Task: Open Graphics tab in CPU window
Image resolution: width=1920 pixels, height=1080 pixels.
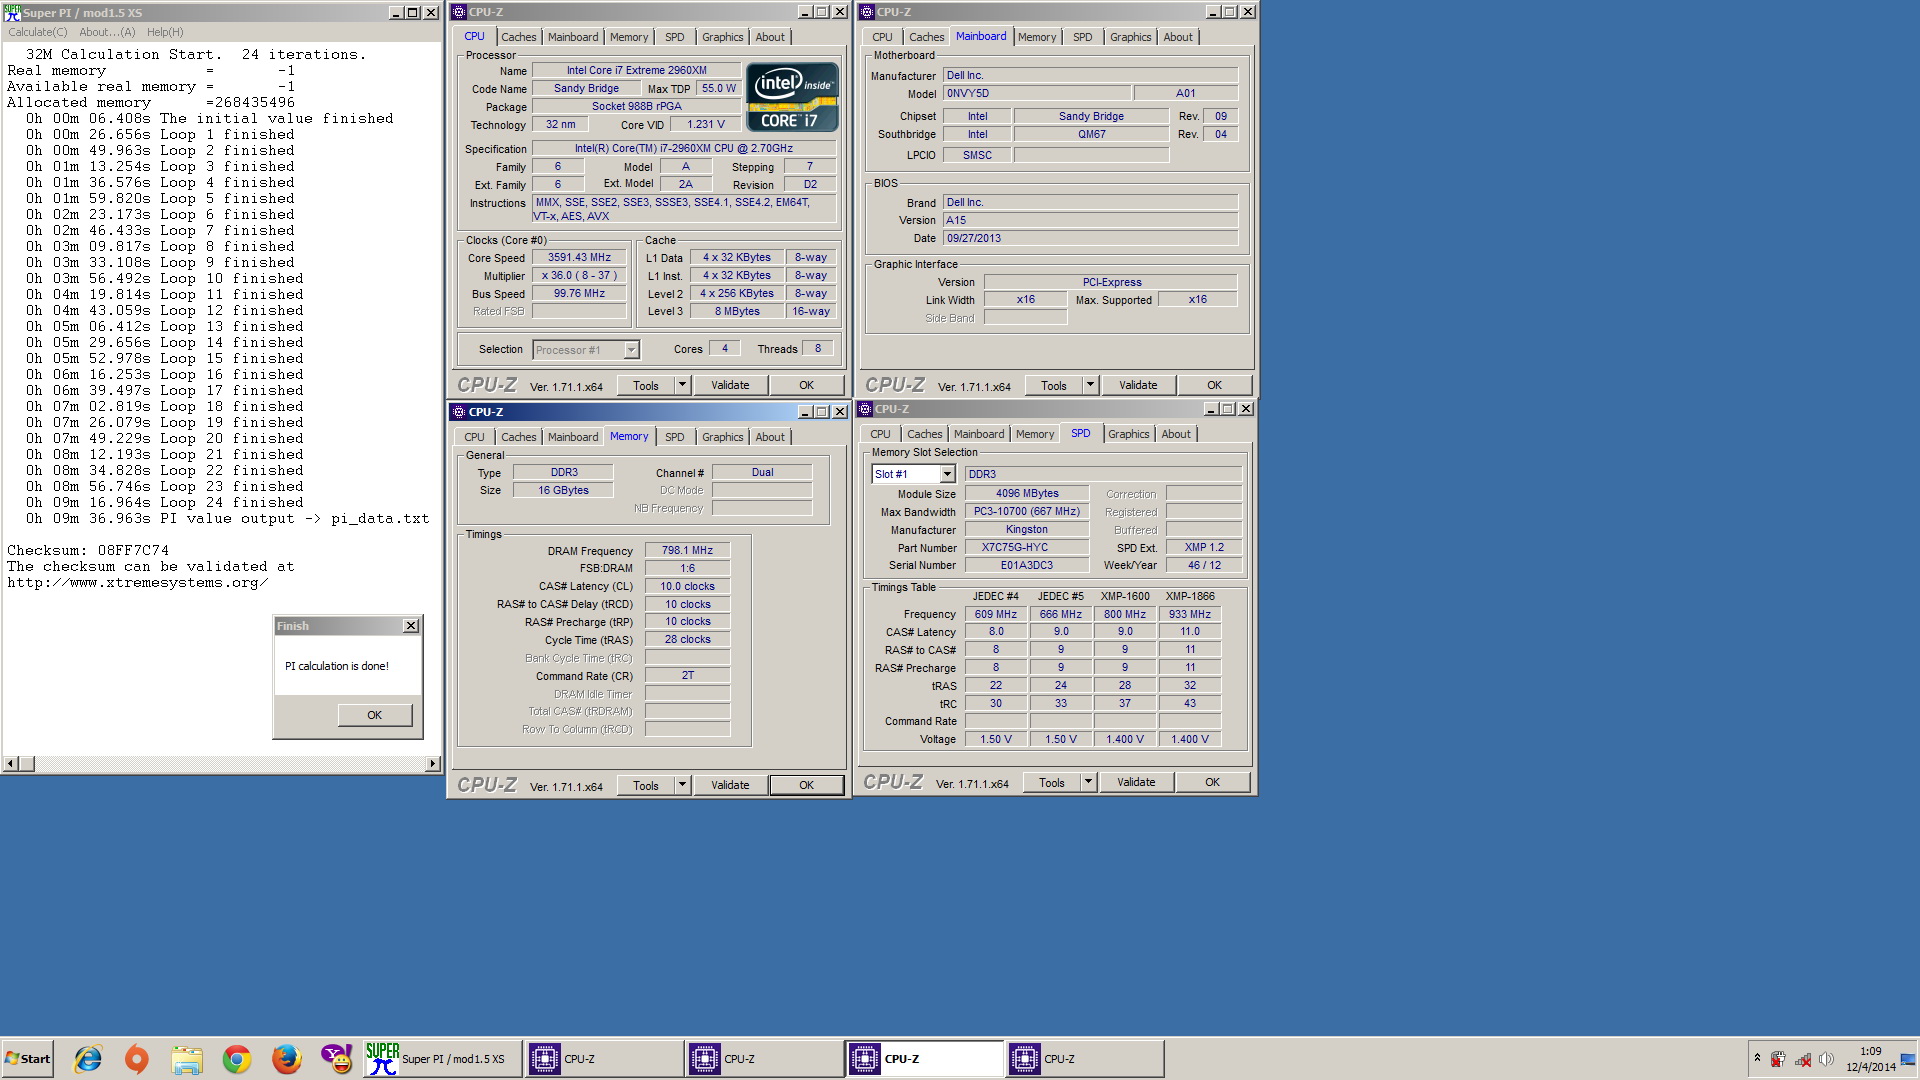Action: click(722, 37)
